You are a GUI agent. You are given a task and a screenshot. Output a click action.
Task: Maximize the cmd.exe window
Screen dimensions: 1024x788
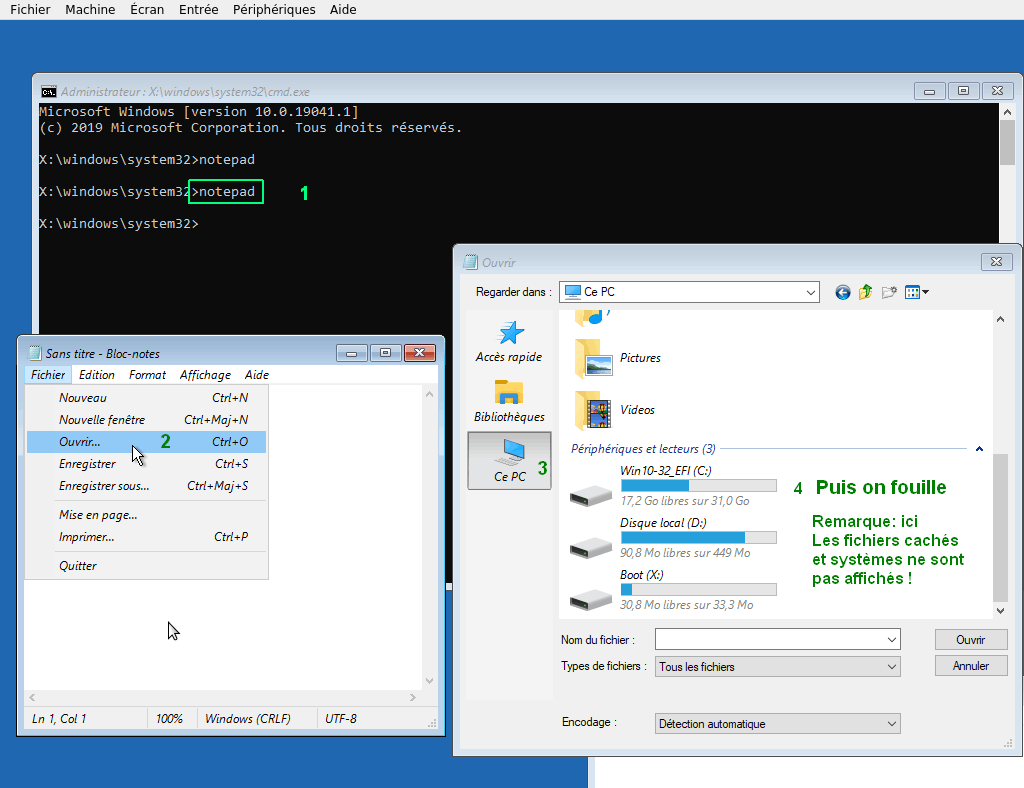pos(963,91)
